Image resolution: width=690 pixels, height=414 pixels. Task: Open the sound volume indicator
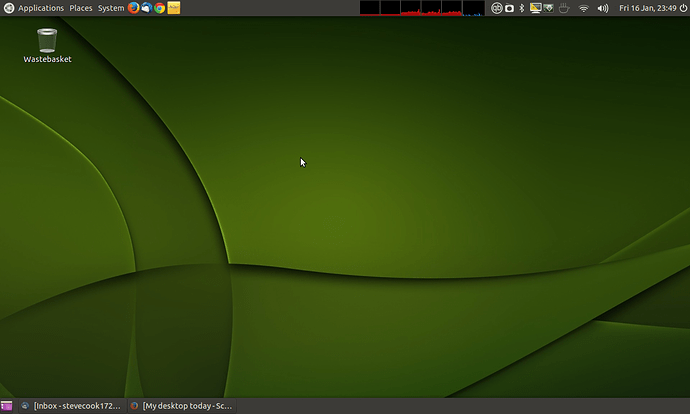[x=603, y=8]
